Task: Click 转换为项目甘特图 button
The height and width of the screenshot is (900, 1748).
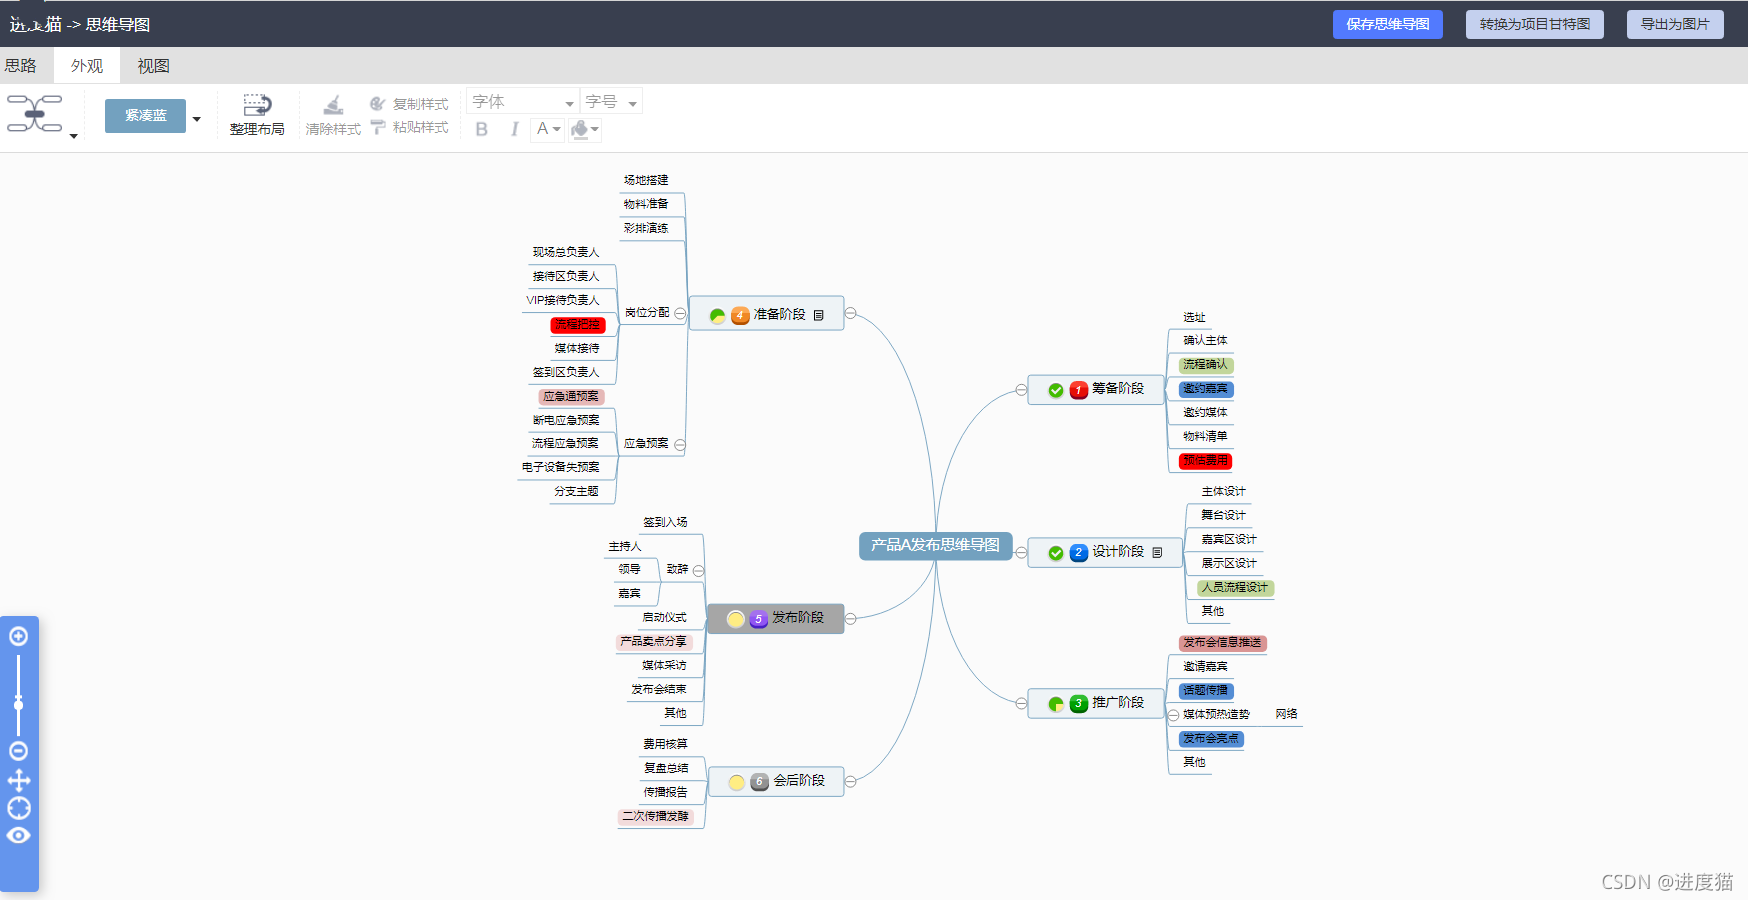Action: click(1534, 24)
